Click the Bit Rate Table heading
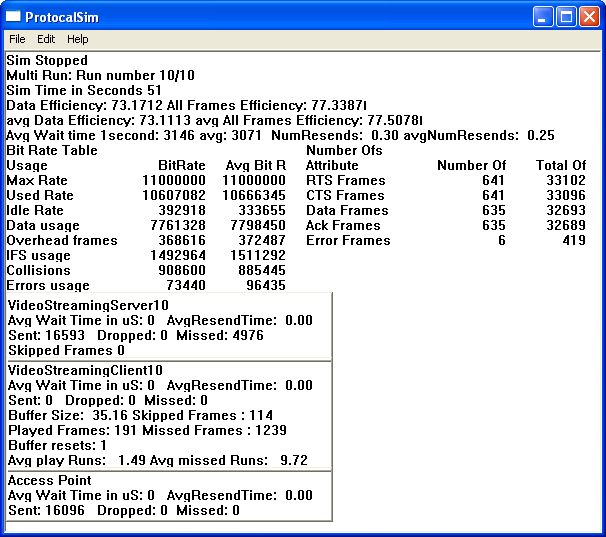Screen dimensions: 606x537 pyautogui.click(x=52, y=150)
